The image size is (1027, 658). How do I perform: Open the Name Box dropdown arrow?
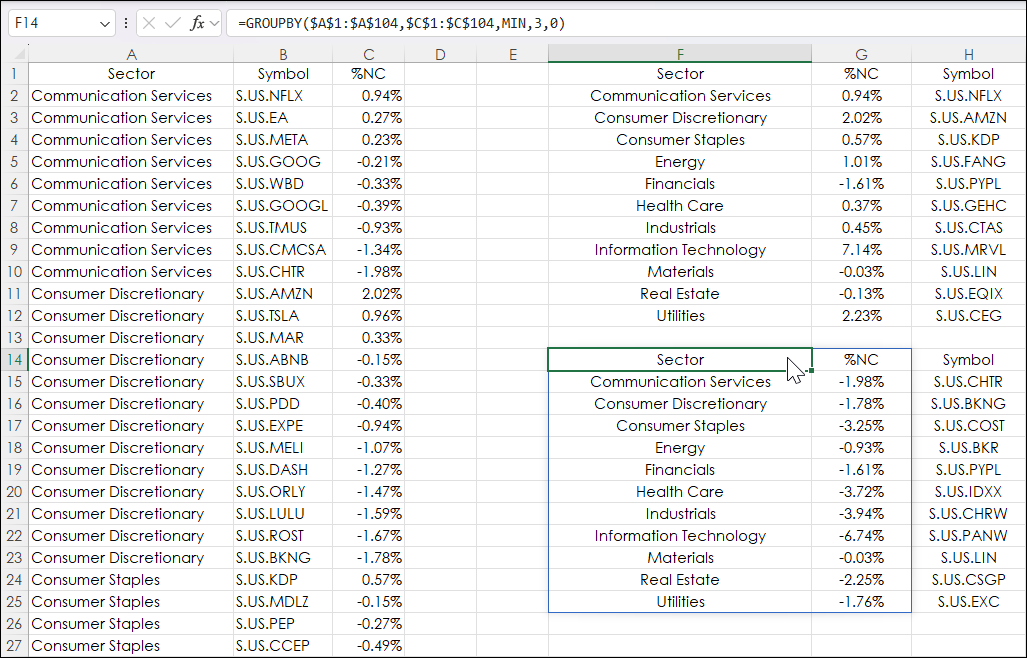pyautogui.click(x=105, y=22)
